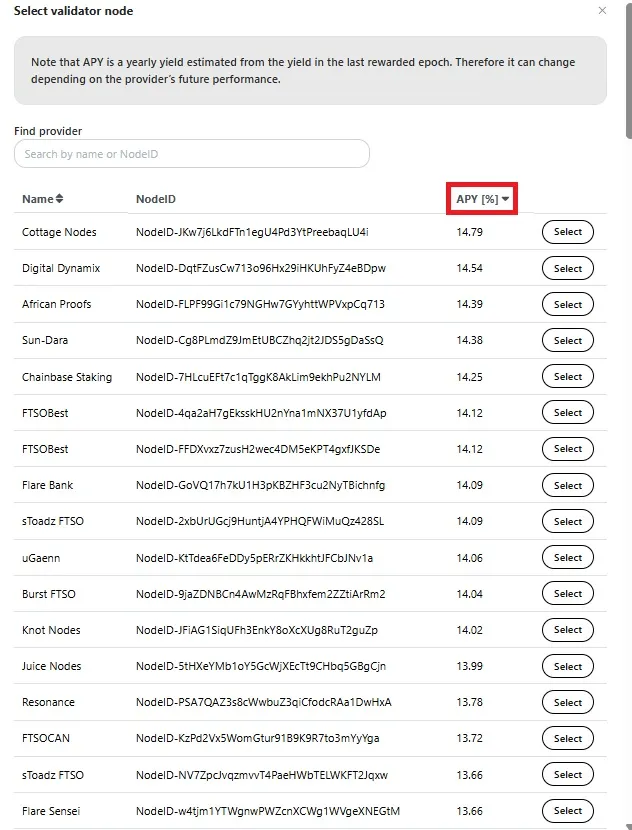Click the Find provider search field

click(x=192, y=154)
